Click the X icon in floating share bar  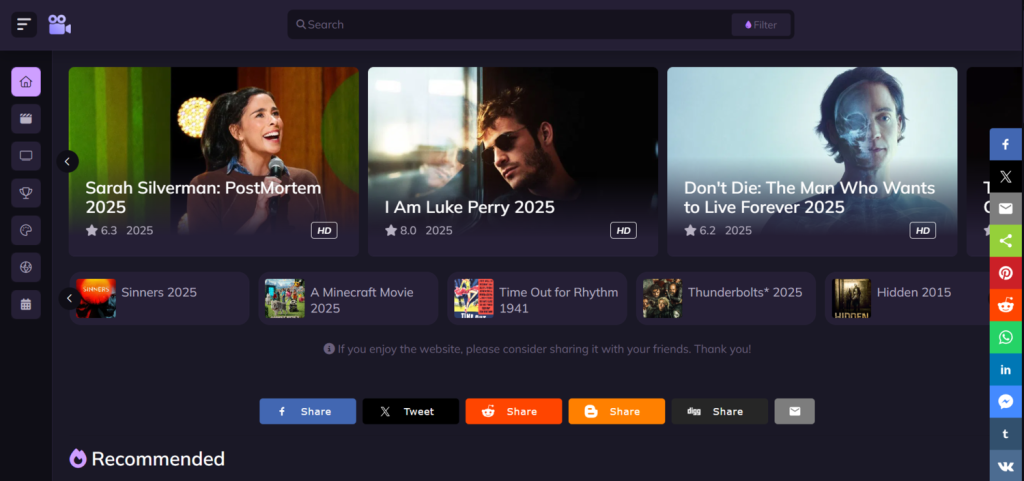pos(1006,177)
